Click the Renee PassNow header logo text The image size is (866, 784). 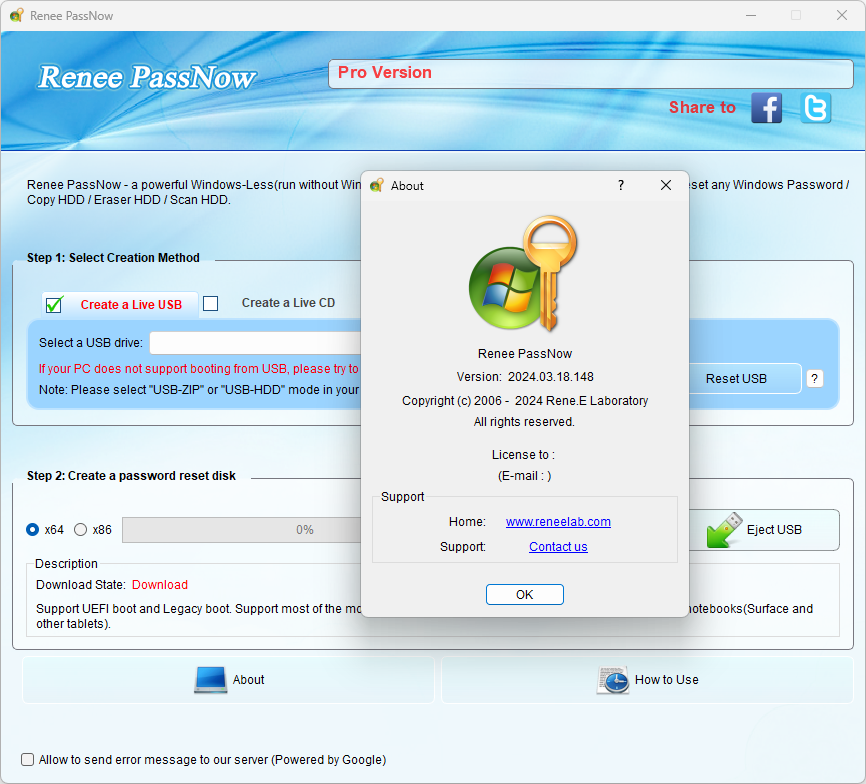(x=147, y=77)
